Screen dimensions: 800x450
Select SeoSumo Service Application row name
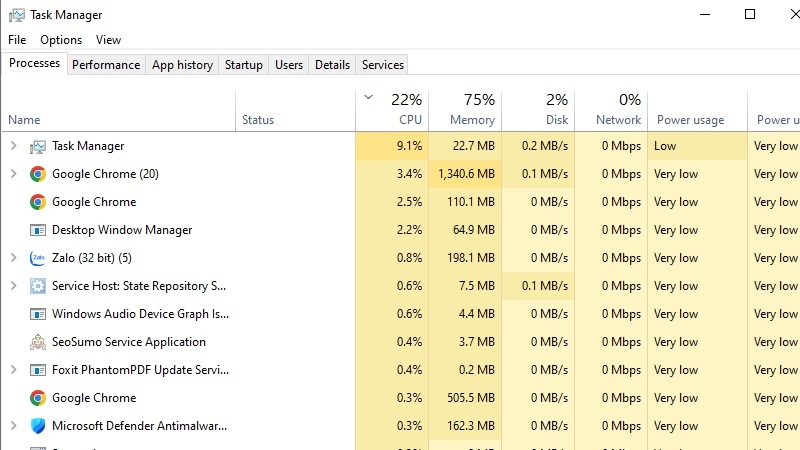pos(129,342)
